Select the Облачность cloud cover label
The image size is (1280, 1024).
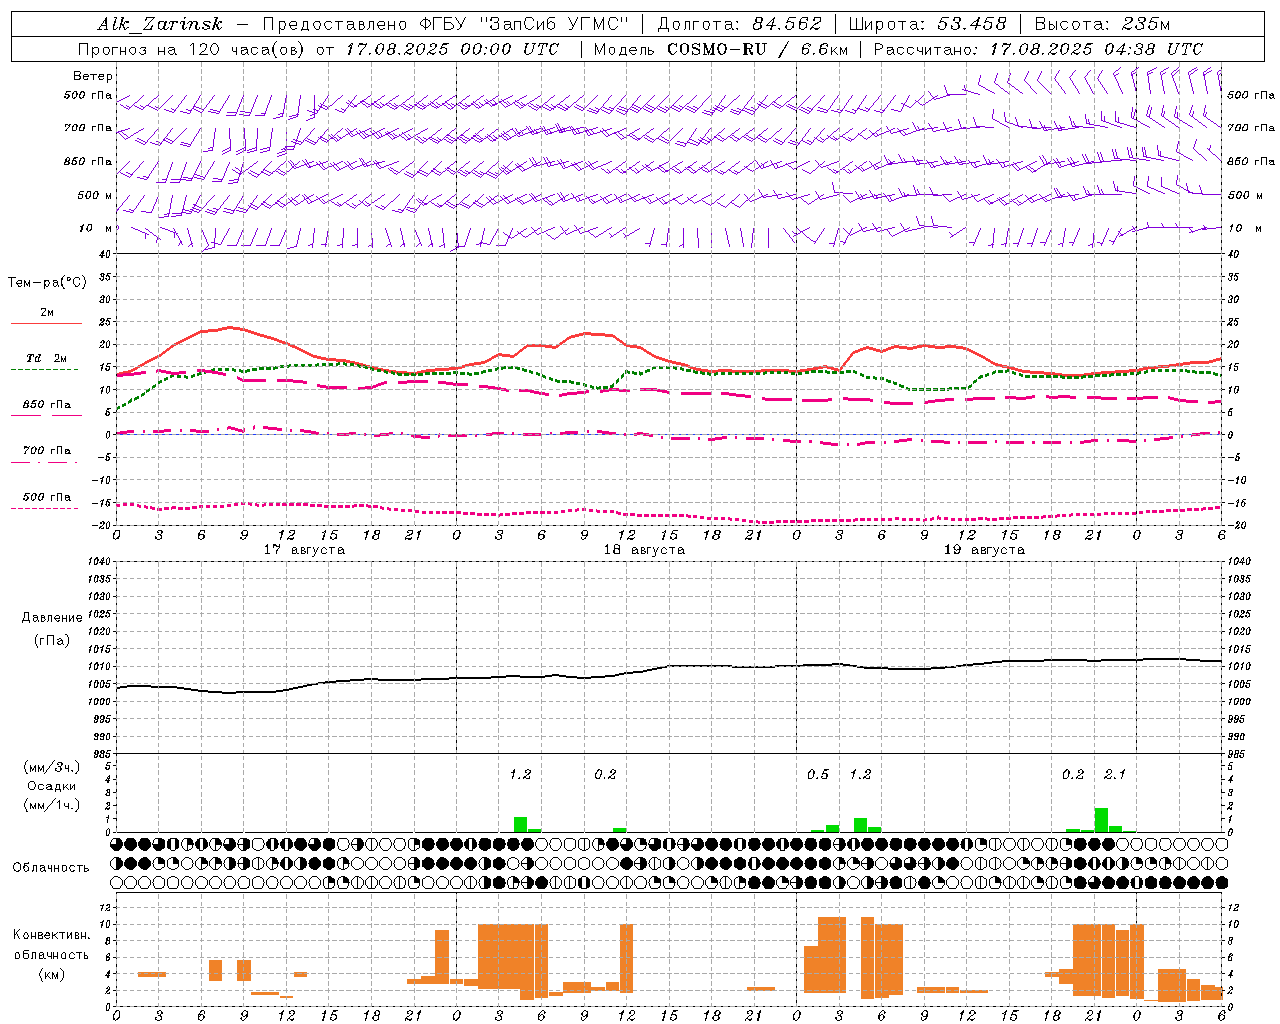point(51,867)
